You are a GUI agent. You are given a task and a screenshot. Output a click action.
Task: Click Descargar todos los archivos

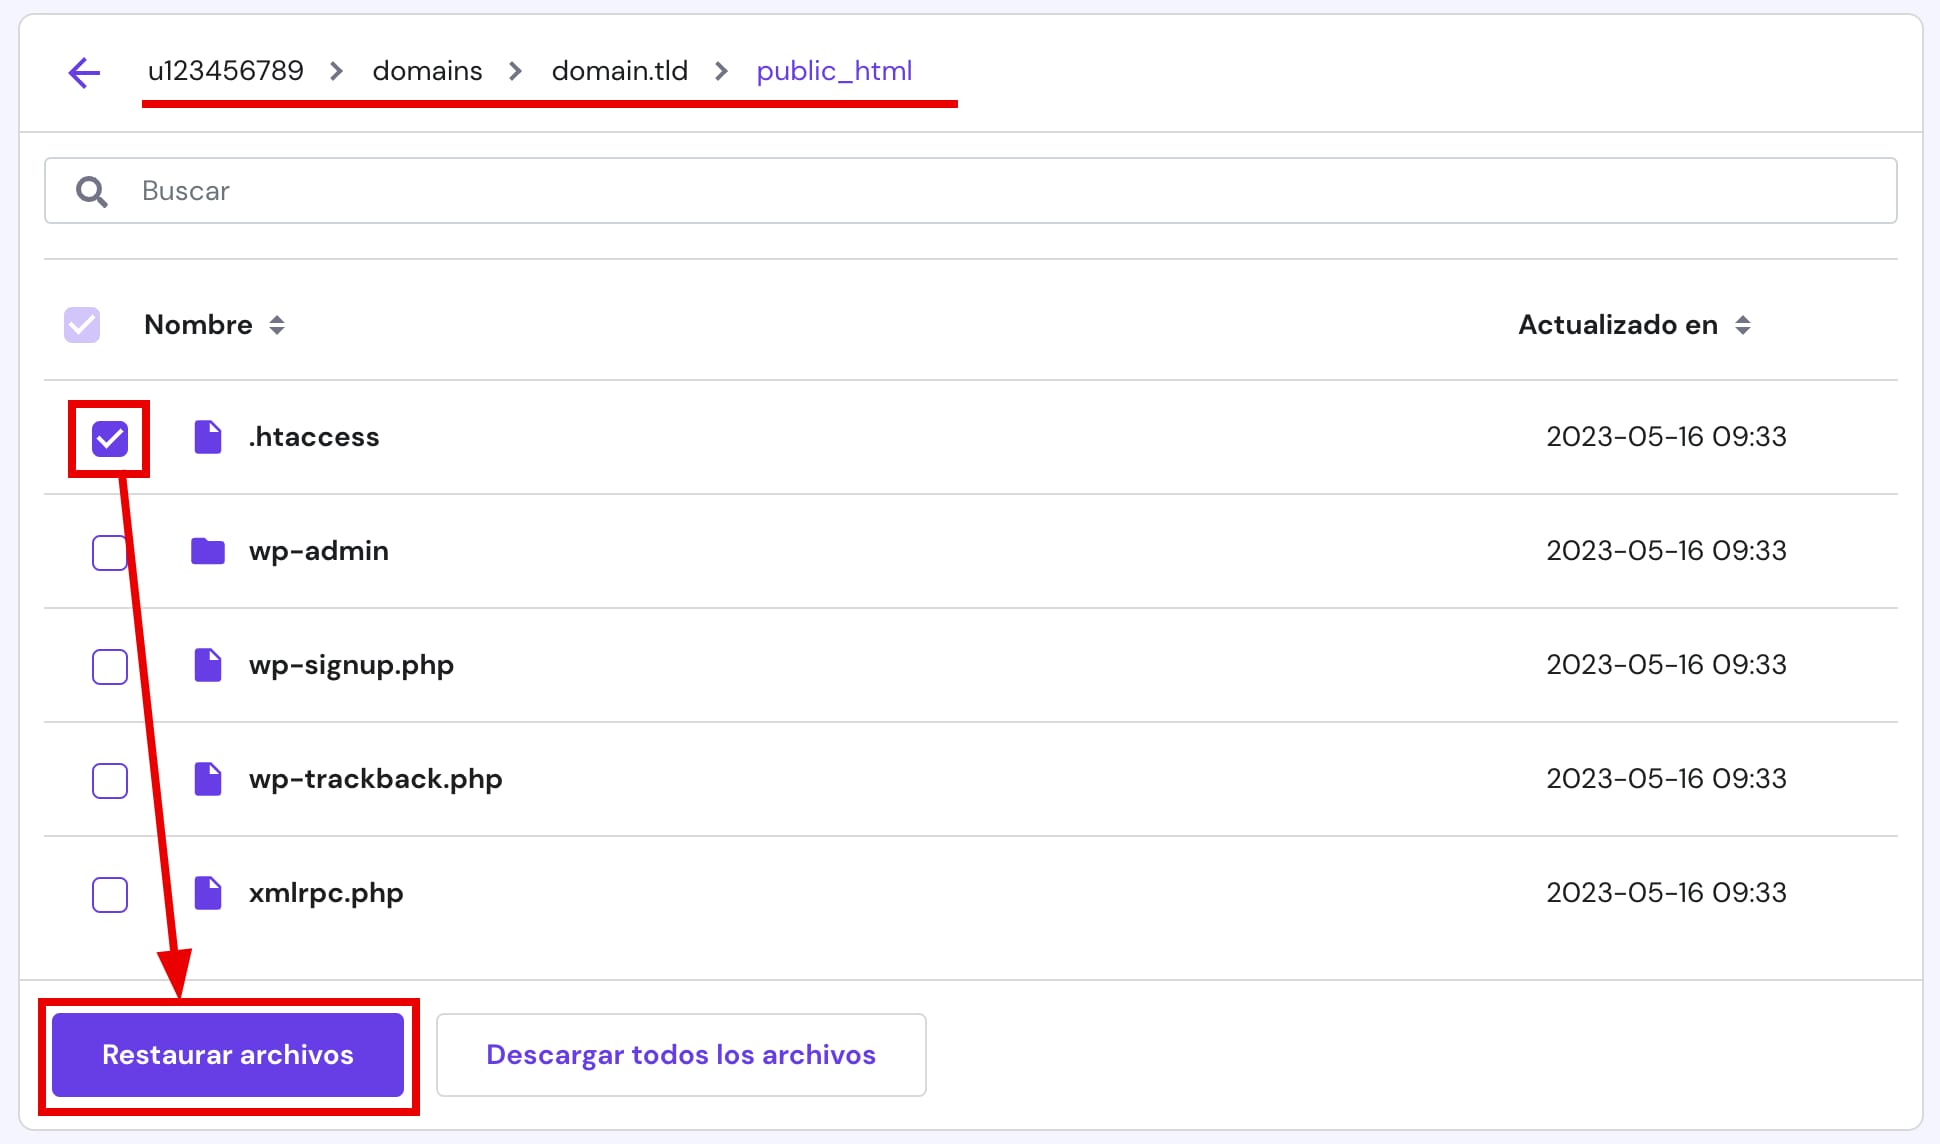tap(681, 1055)
